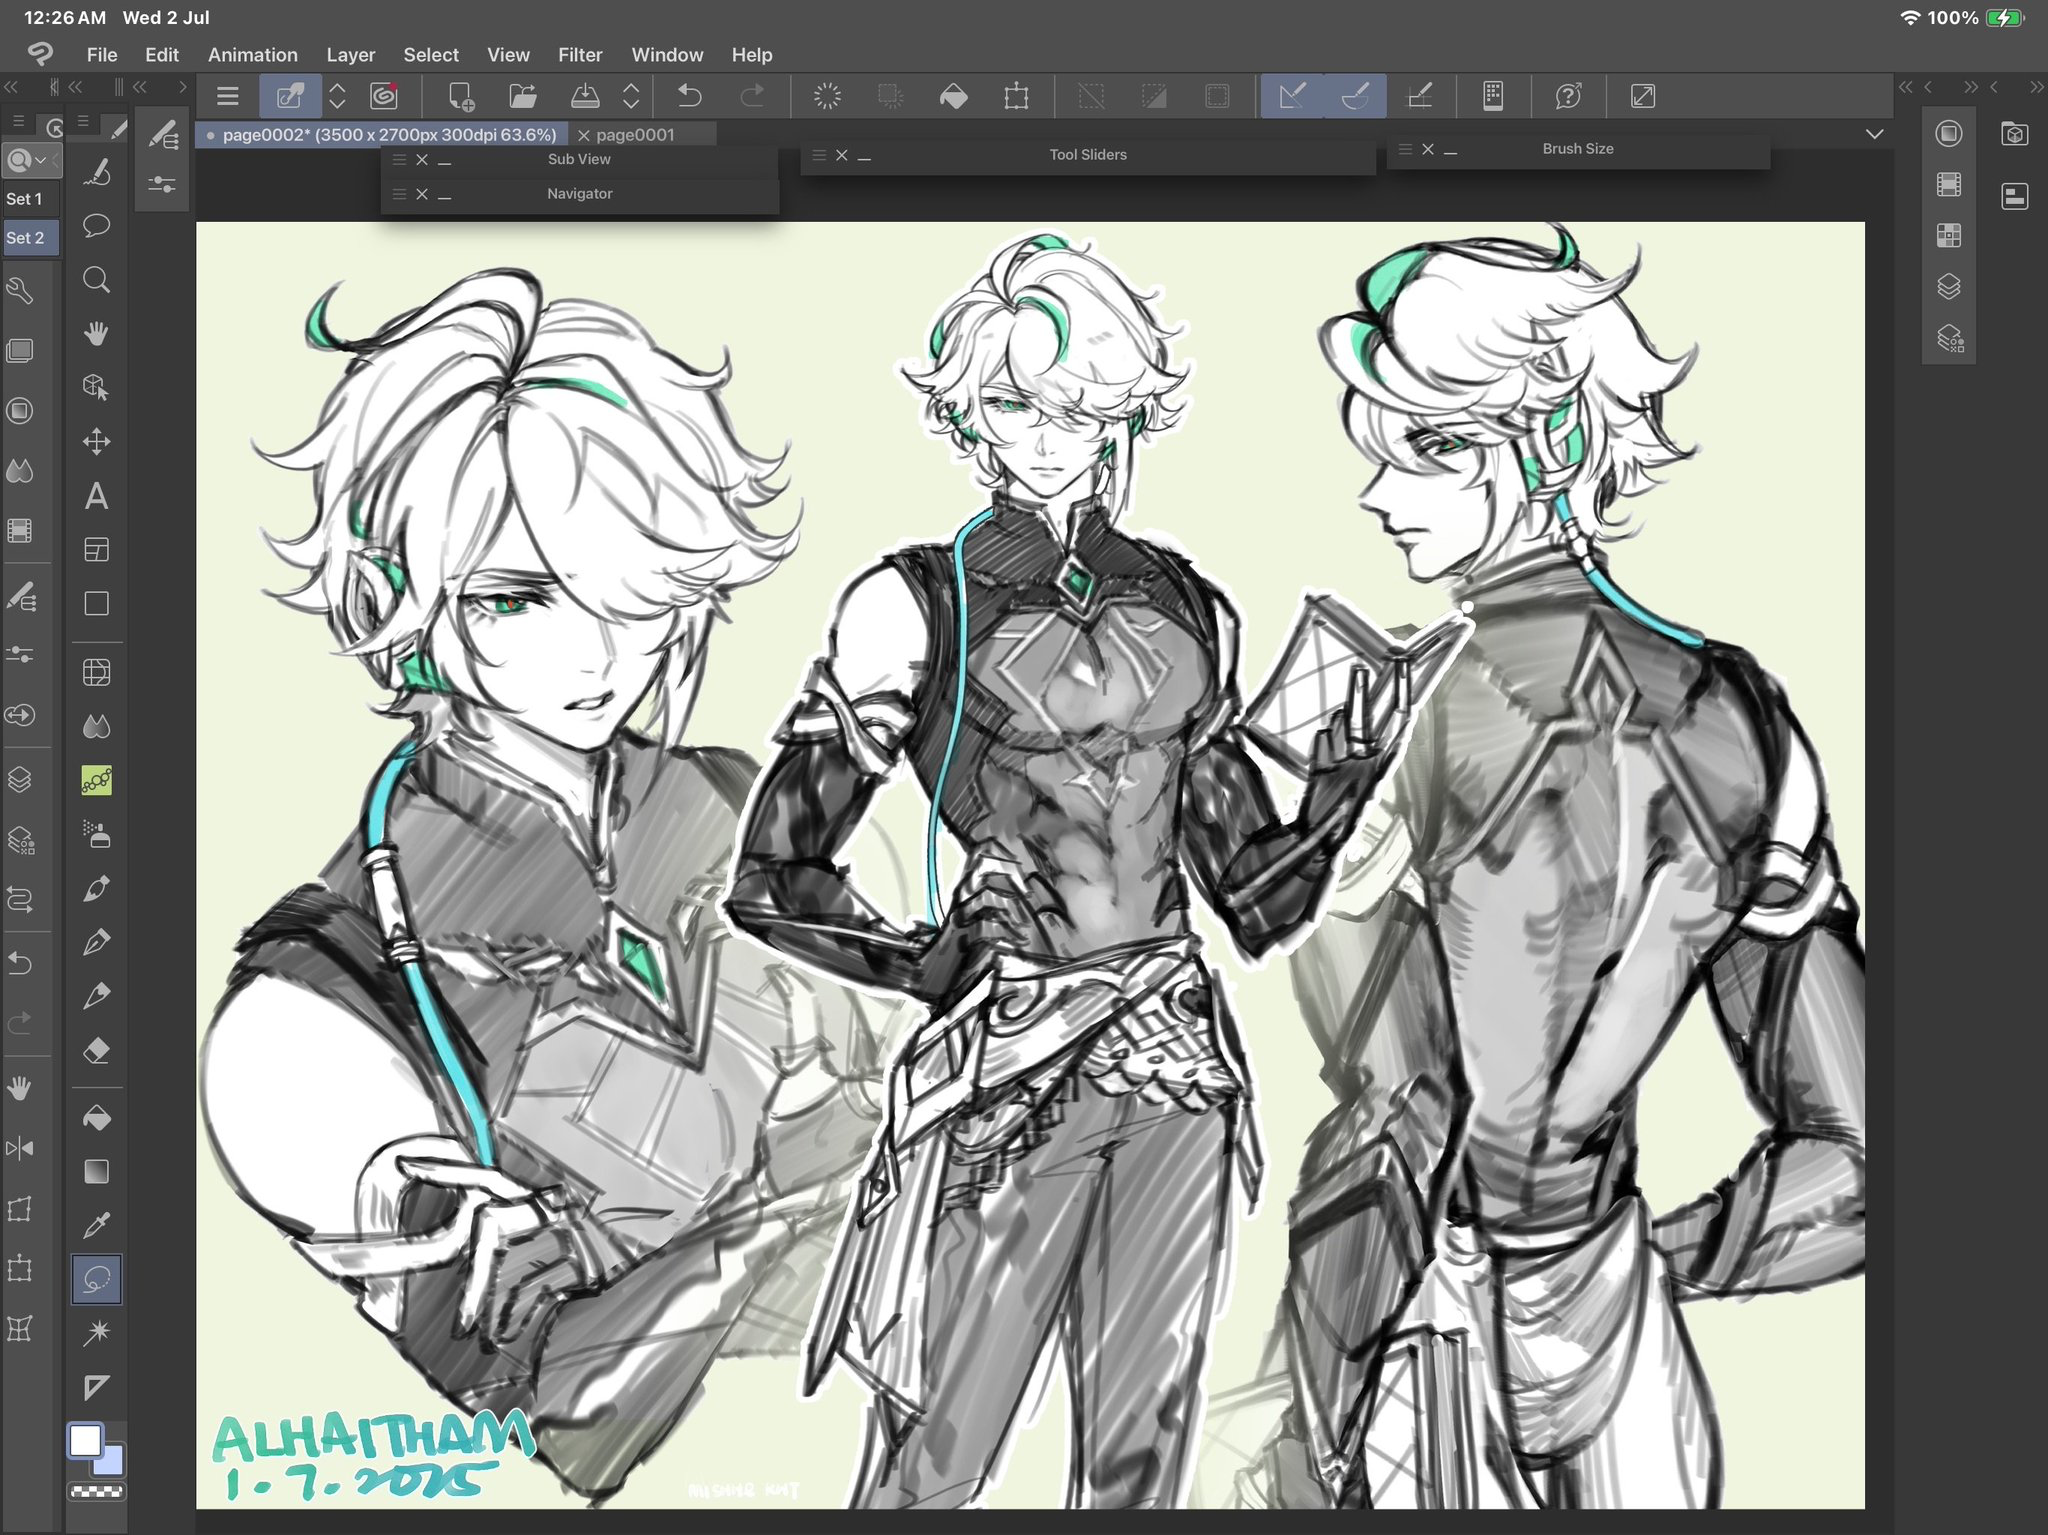Image resolution: width=2048 pixels, height=1535 pixels.
Task: Select the Operation object cube tool
Action: pyautogui.click(x=96, y=387)
